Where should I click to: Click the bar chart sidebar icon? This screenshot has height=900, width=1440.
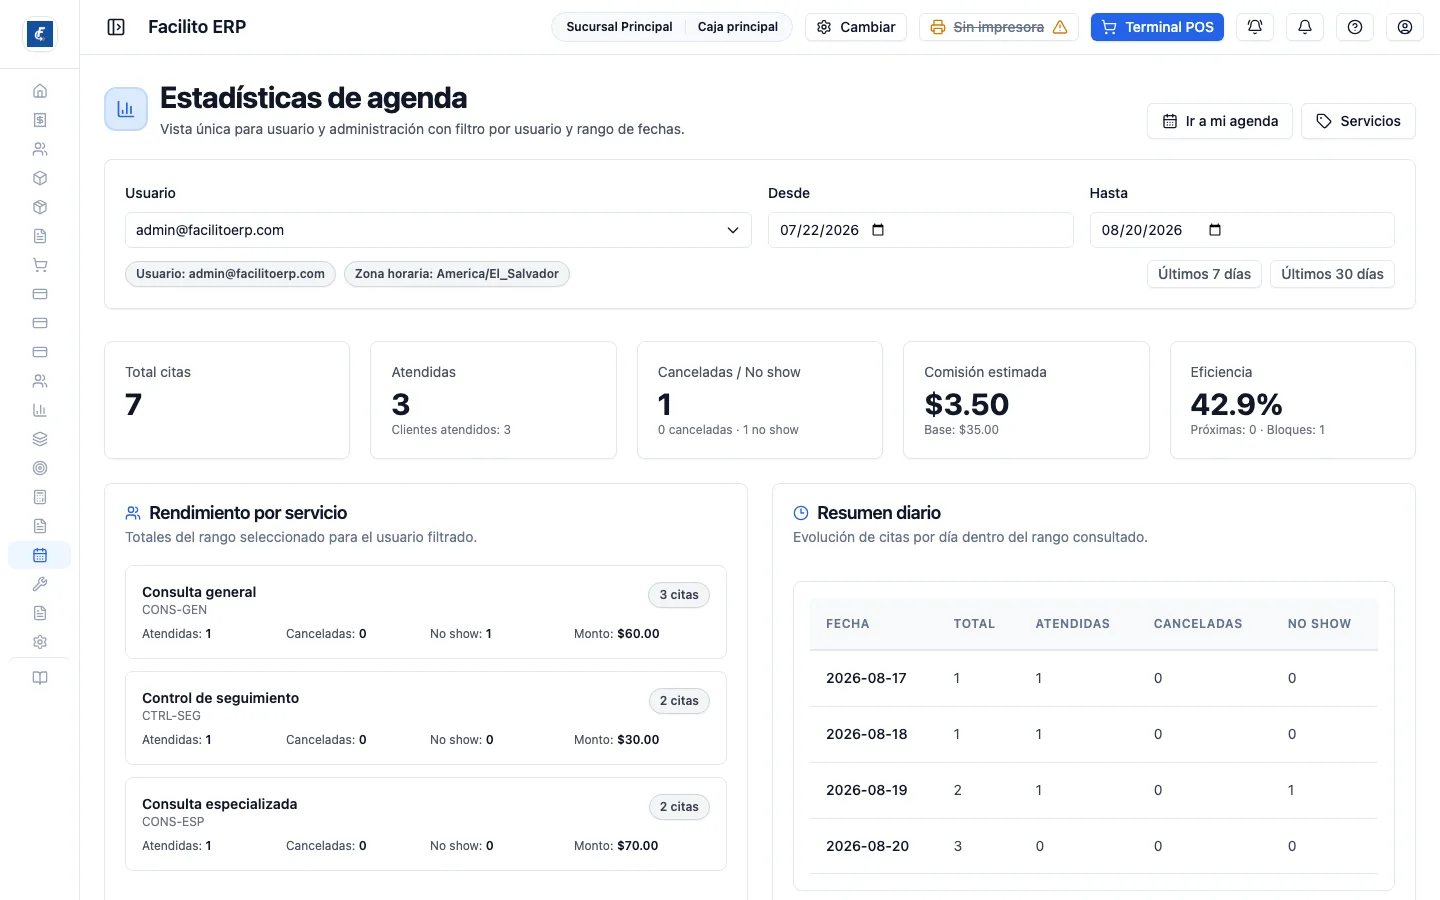pos(40,410)
